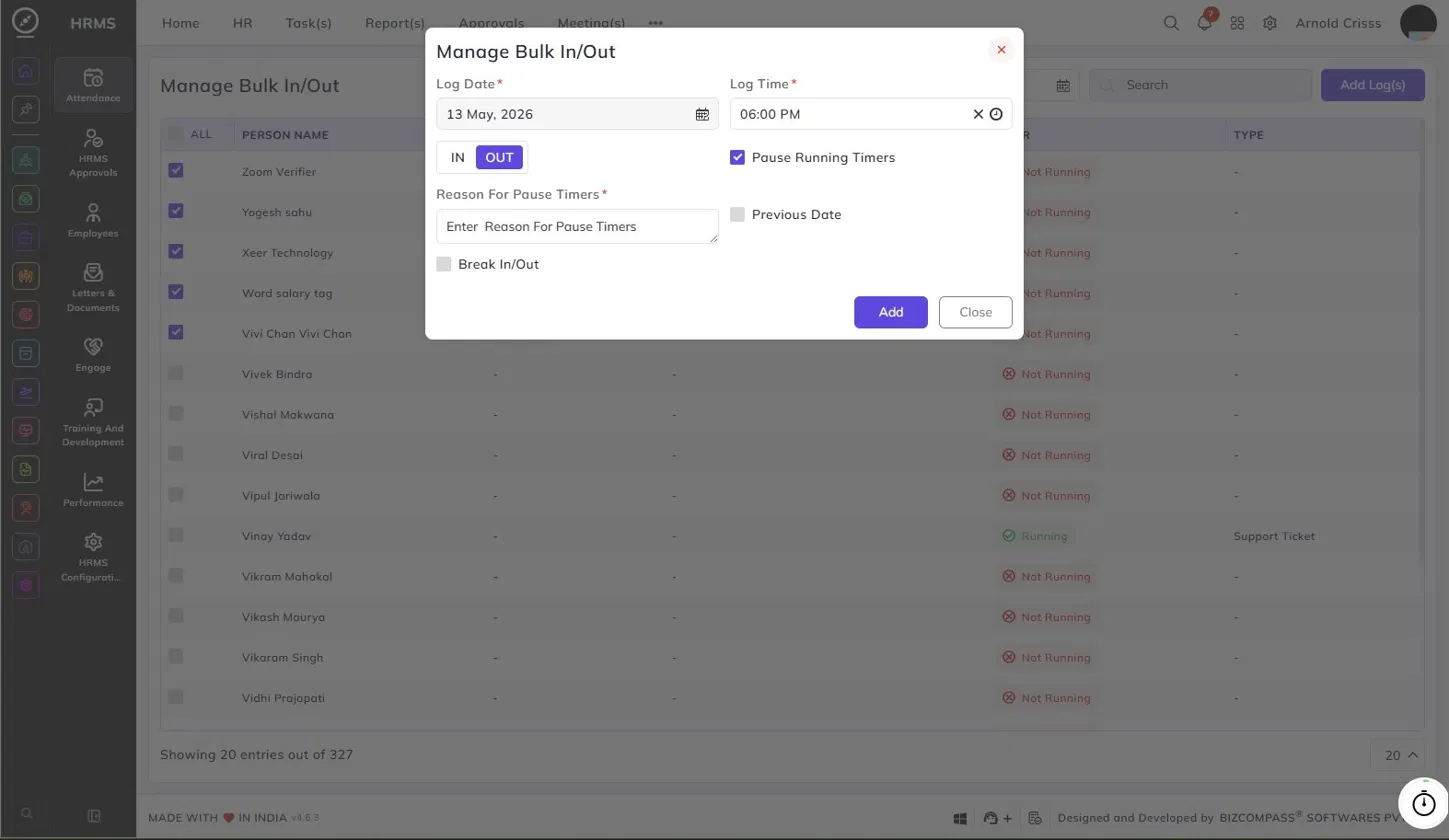Click the PERSON NAME column header

pyautogui.click(x=285, y=135)
